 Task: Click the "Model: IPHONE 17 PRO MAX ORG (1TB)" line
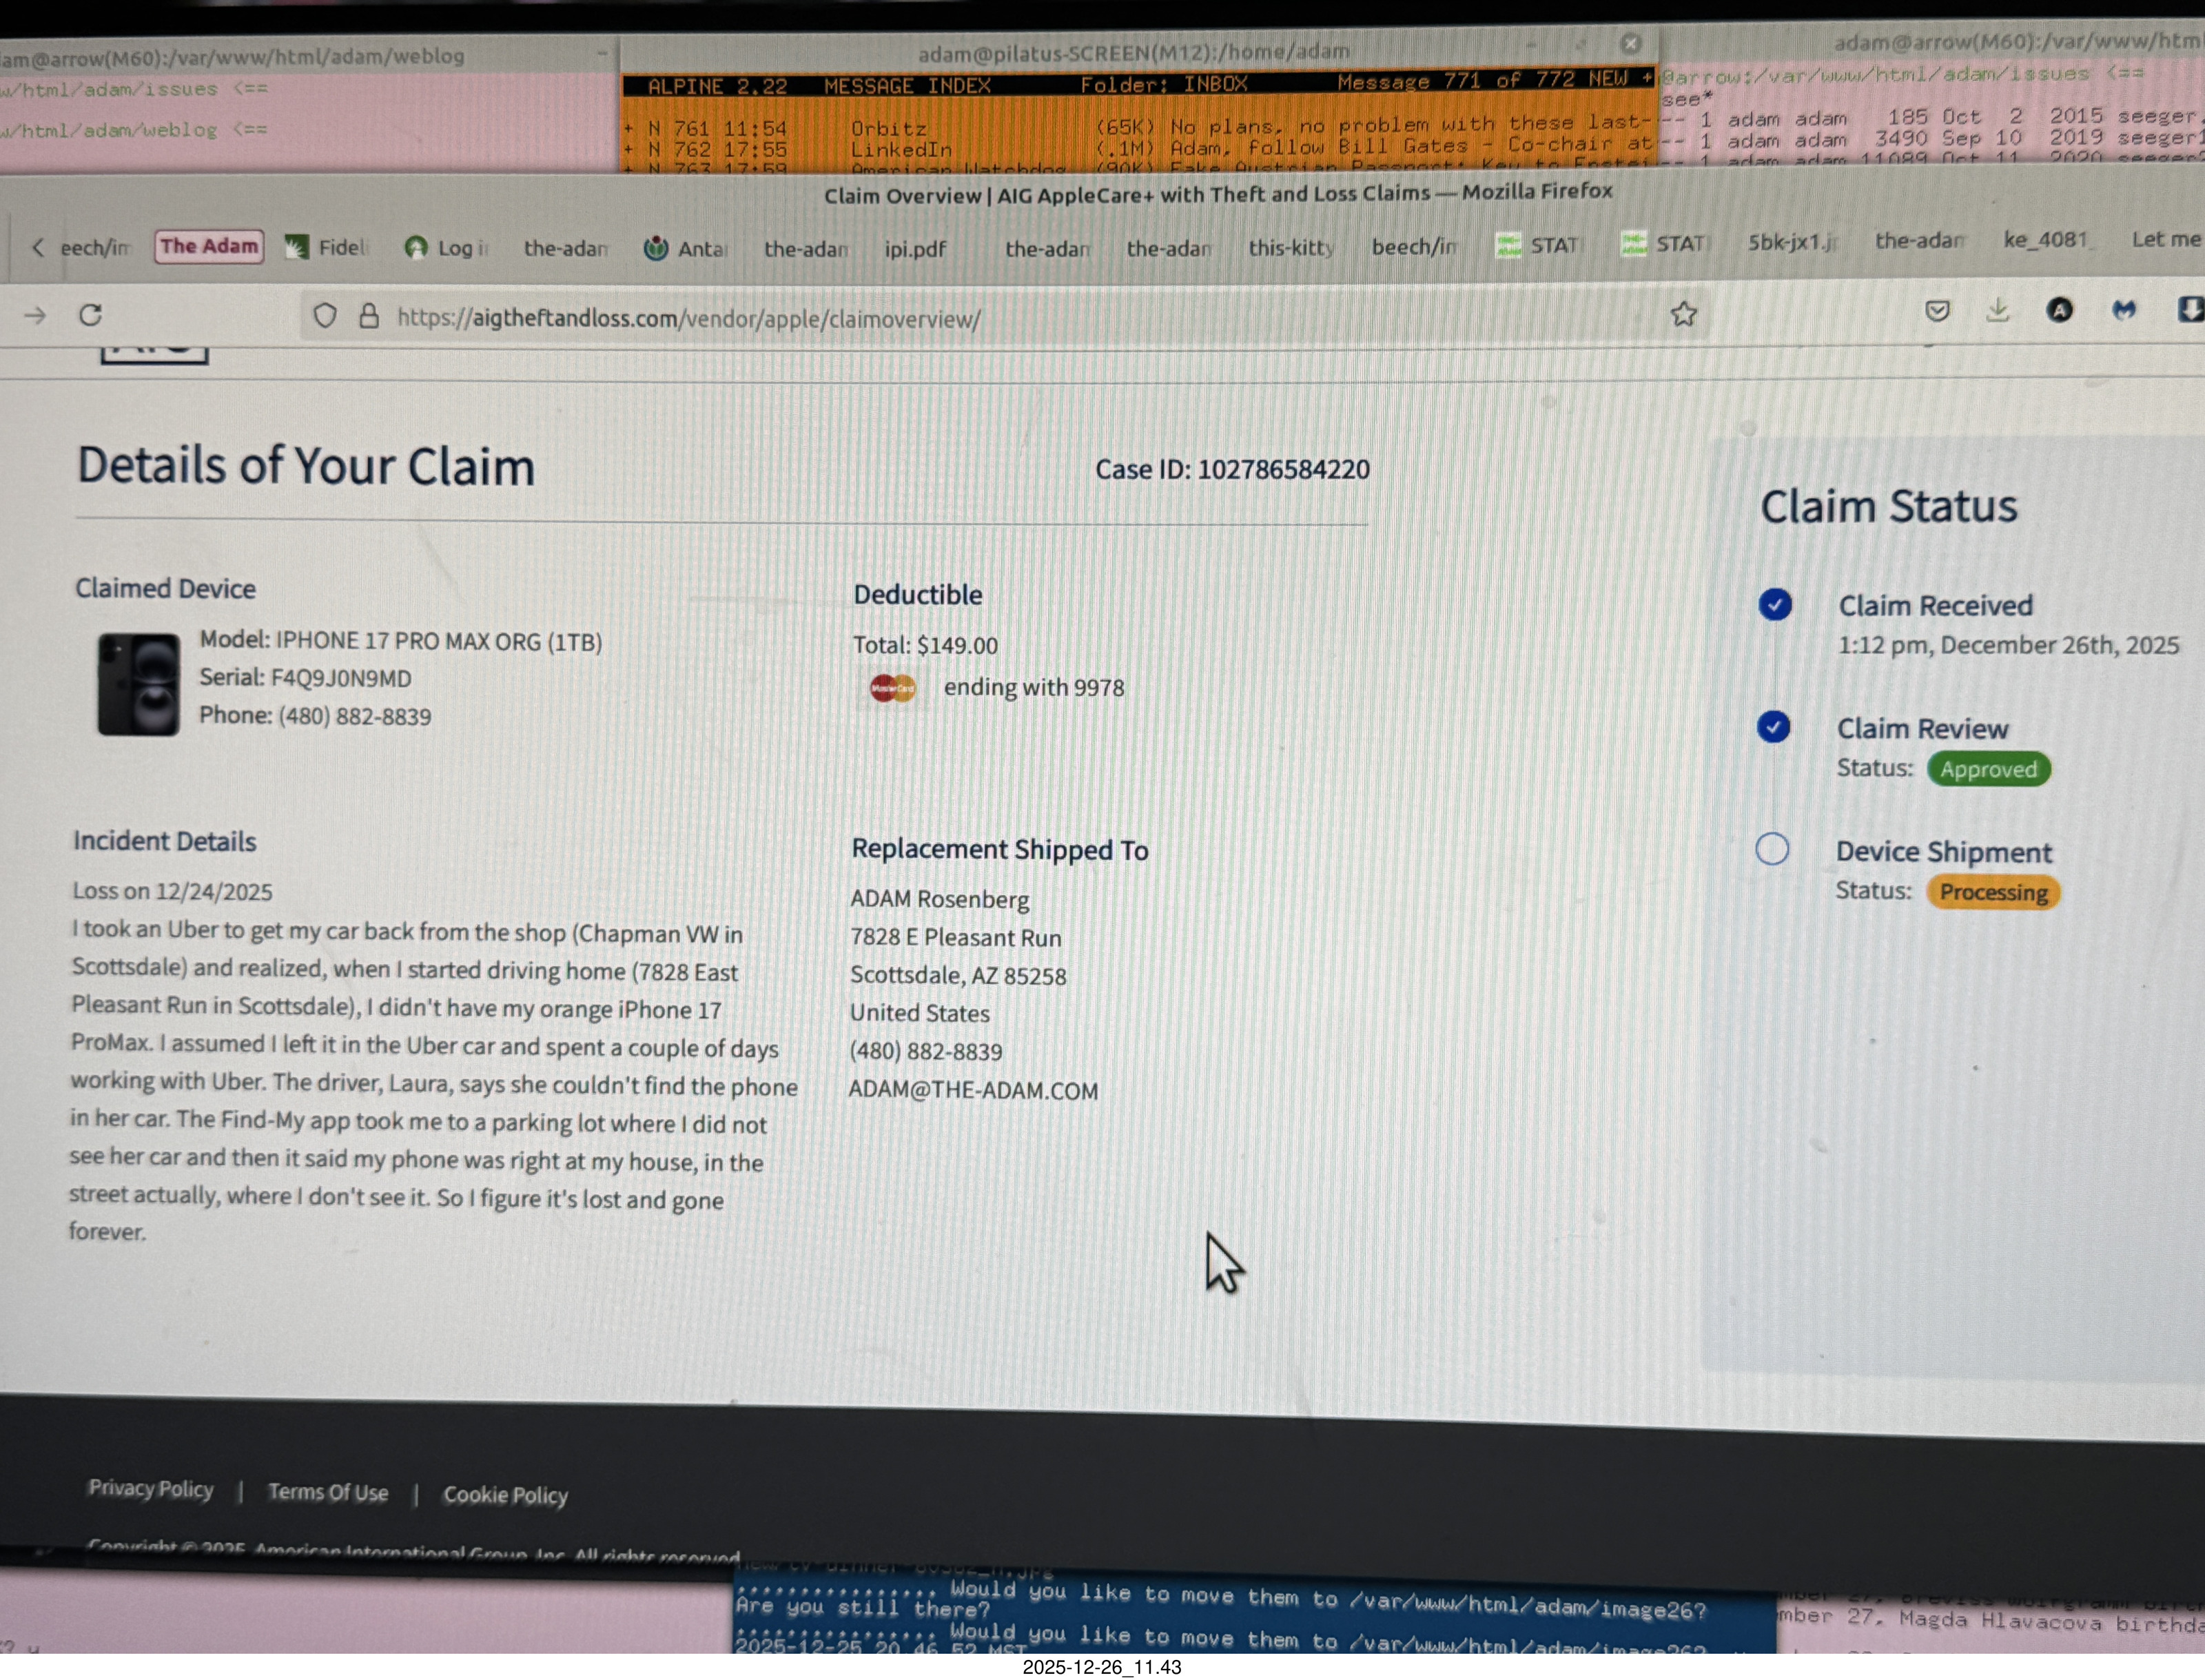tap(400, 641)
